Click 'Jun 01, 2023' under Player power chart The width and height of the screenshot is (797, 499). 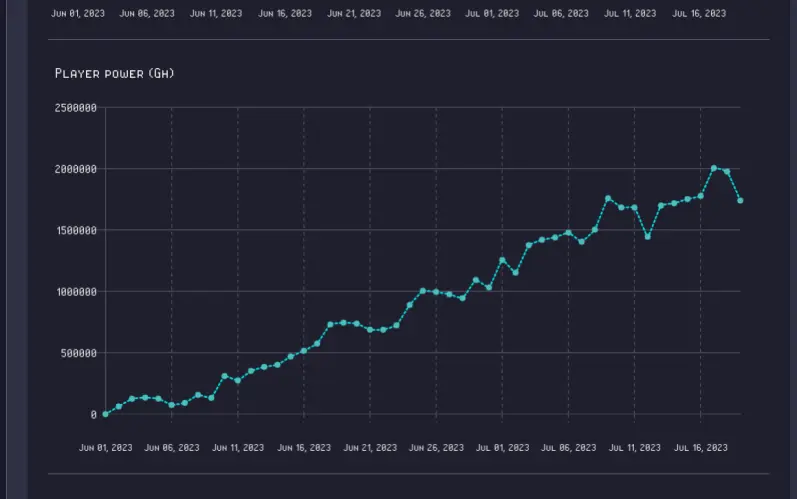click(106, 448)
